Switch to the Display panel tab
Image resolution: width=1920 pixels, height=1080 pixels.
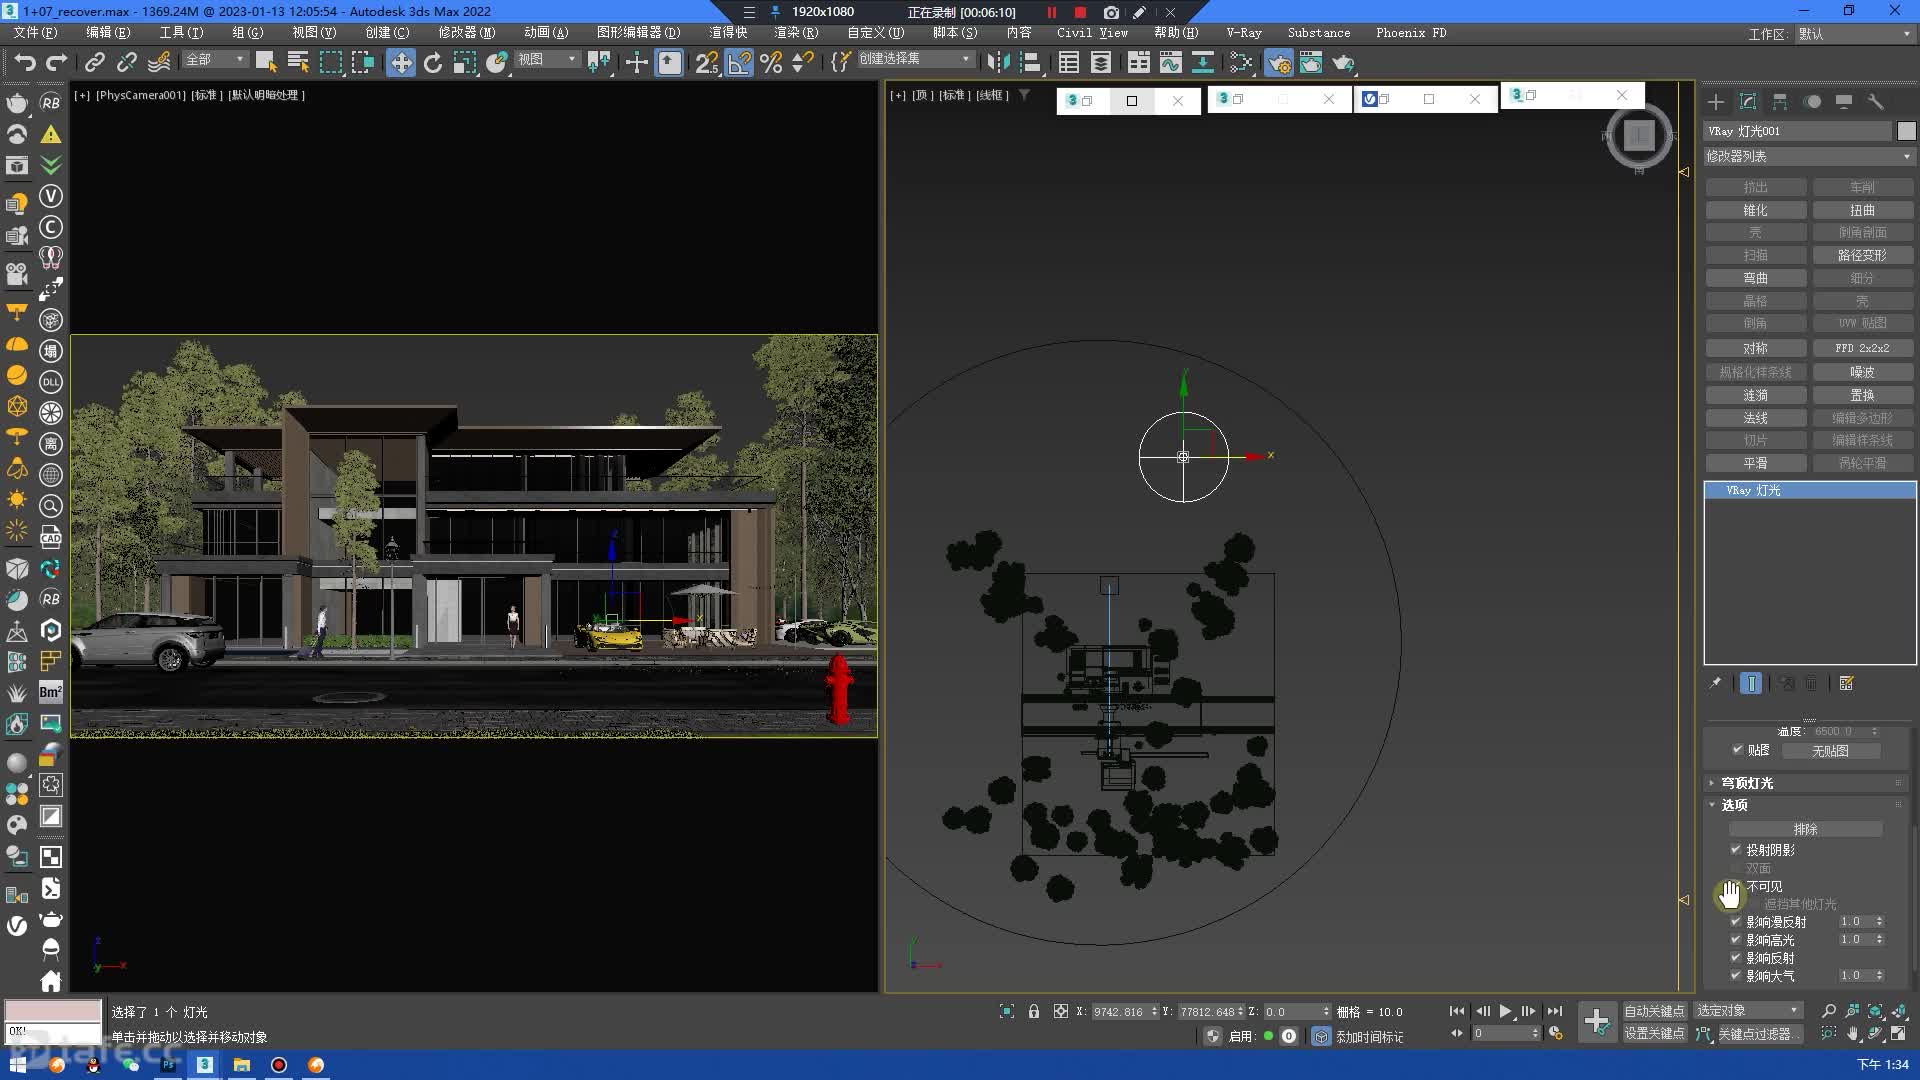(x=1844, y=101)
